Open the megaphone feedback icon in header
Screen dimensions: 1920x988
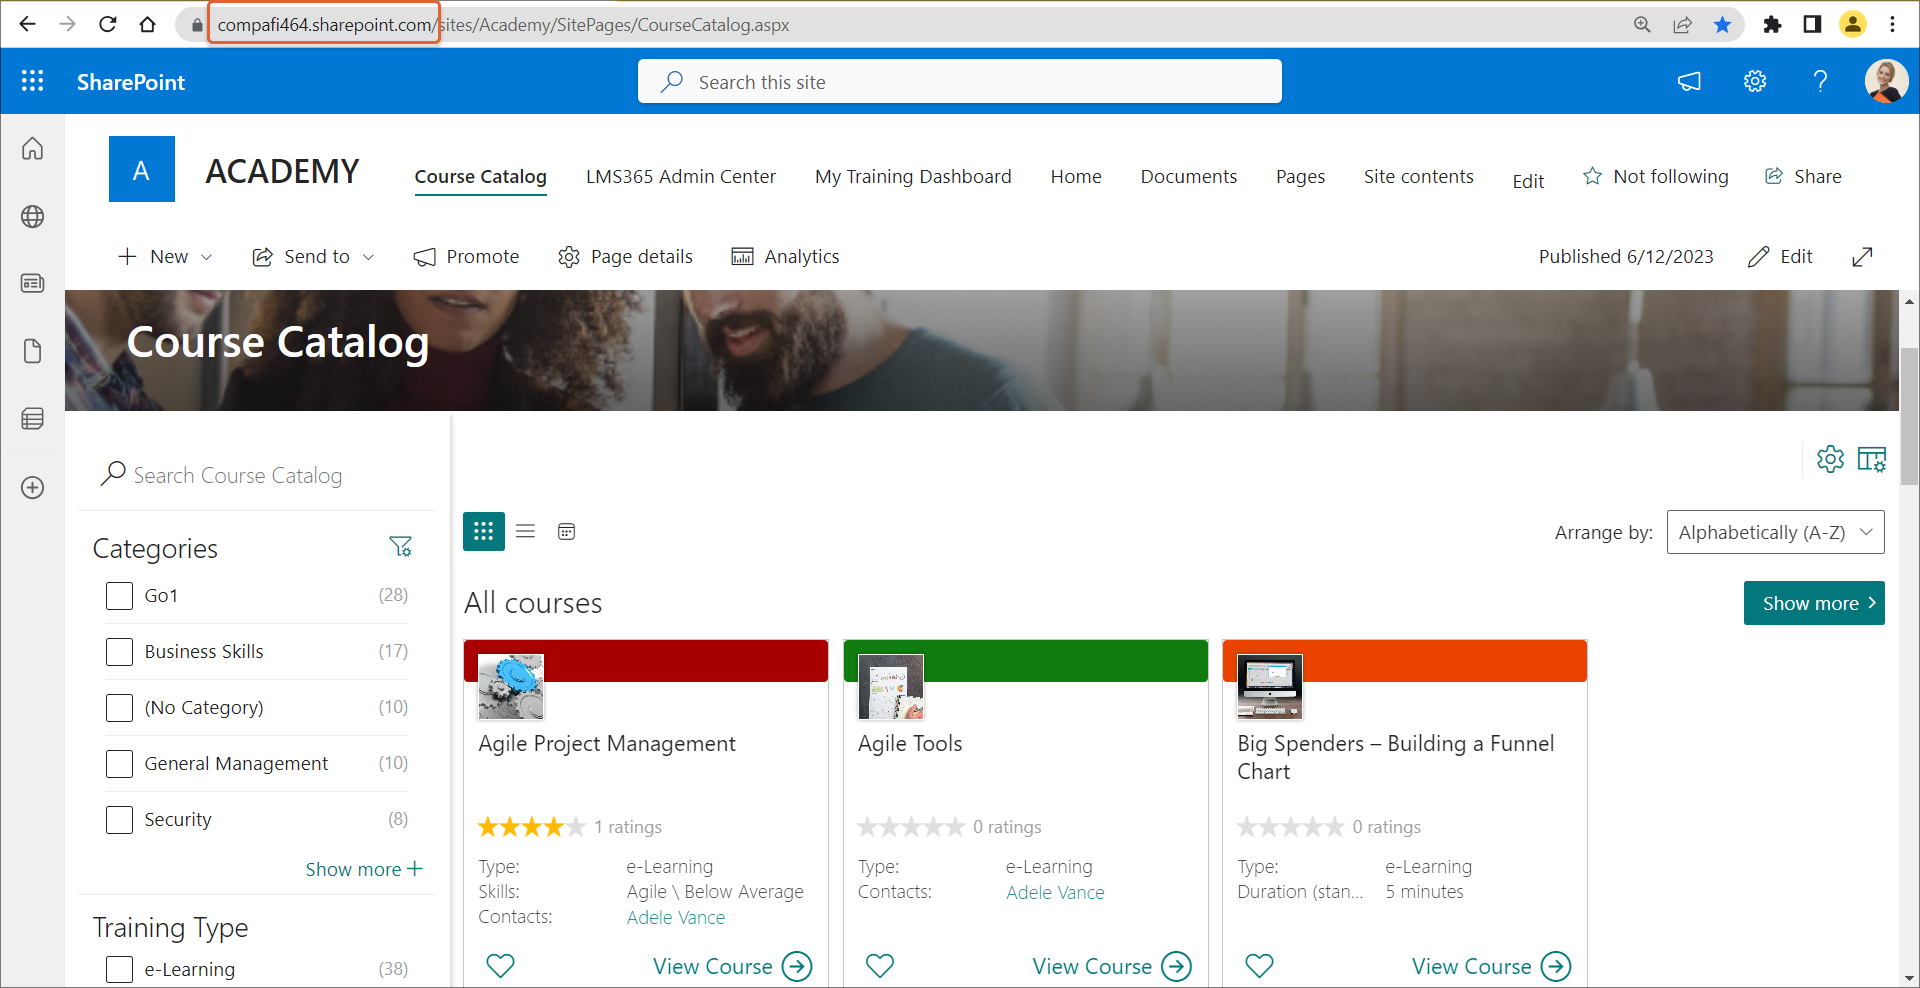(x=1689, y=81)
